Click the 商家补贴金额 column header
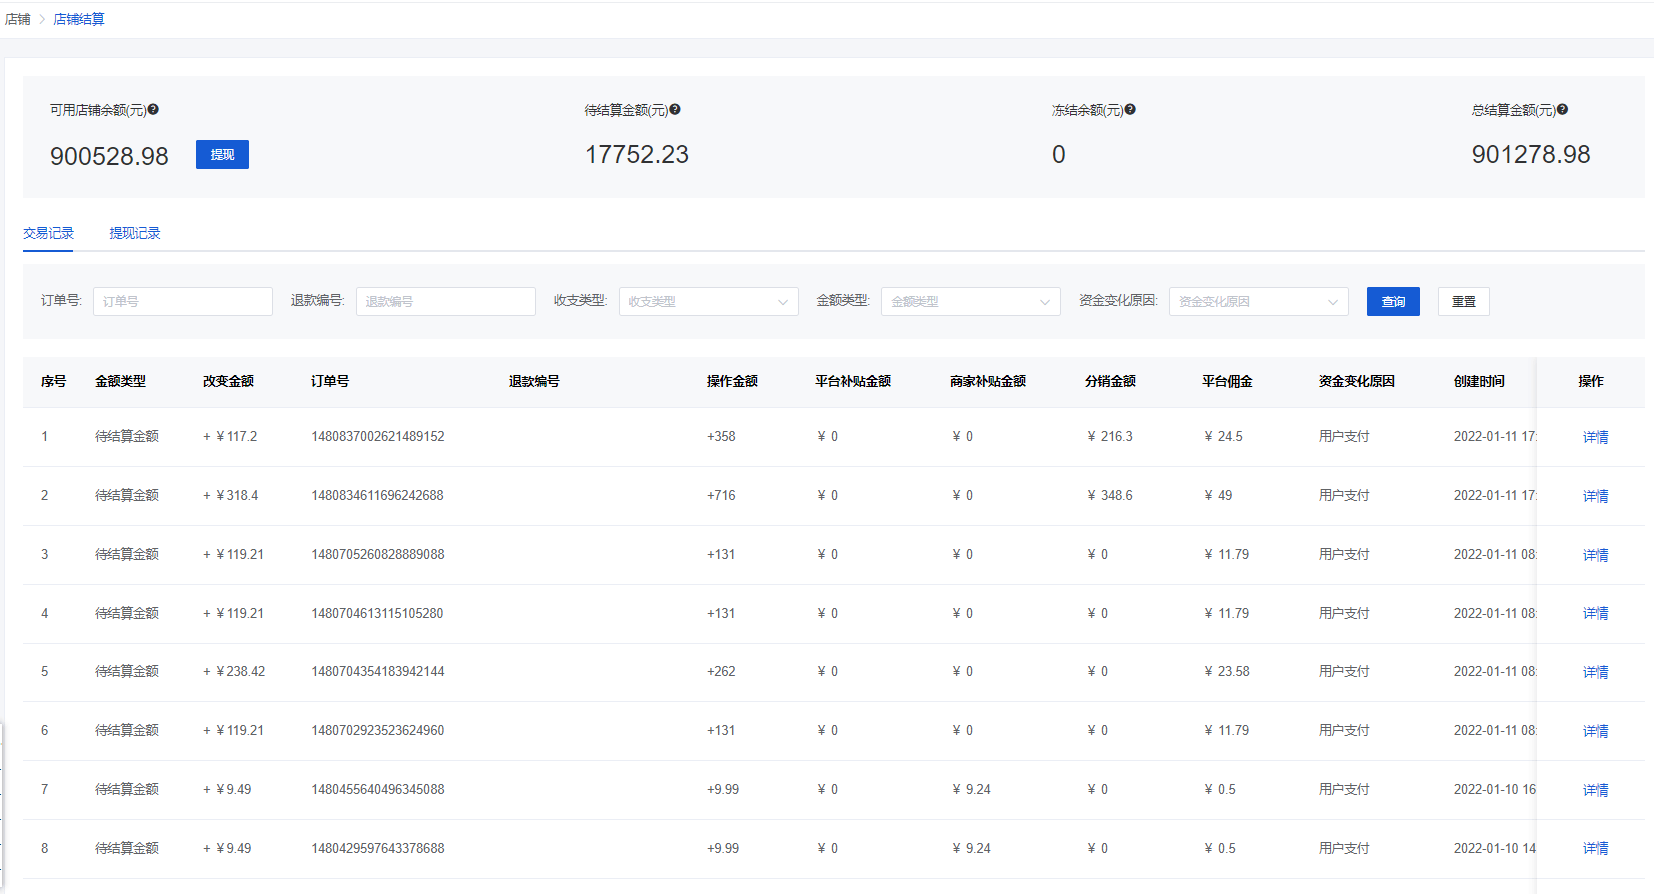The image size is (1654, 894). coord(988,381)
